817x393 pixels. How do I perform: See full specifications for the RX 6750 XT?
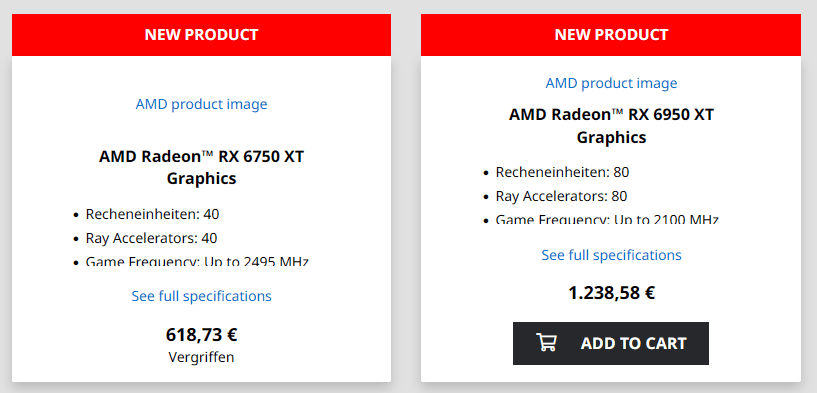pos(201,296)
